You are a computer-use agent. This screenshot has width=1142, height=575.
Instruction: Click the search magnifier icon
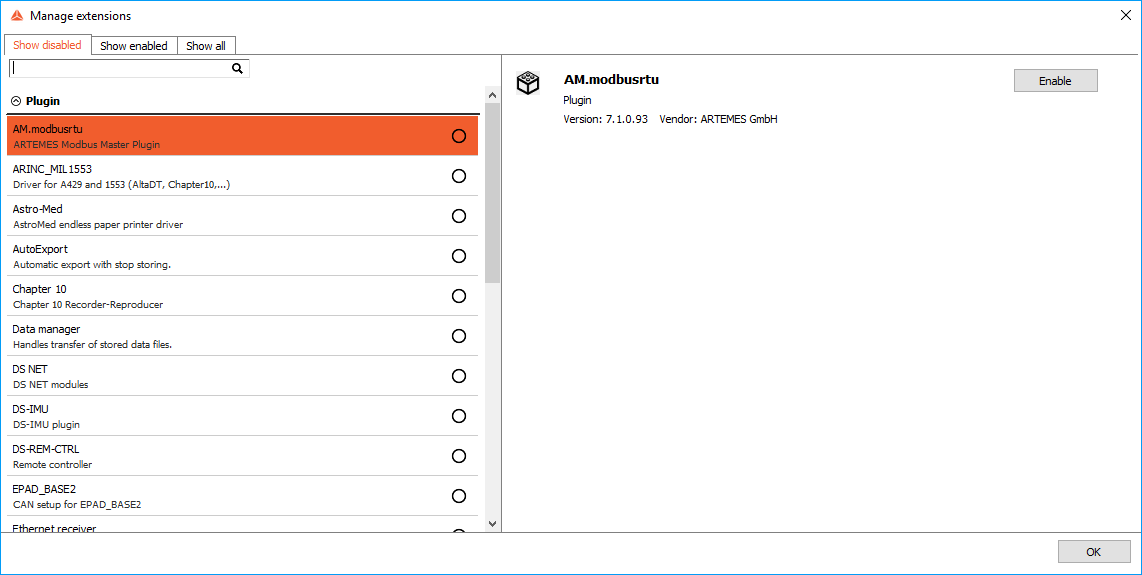coord(237,69)
